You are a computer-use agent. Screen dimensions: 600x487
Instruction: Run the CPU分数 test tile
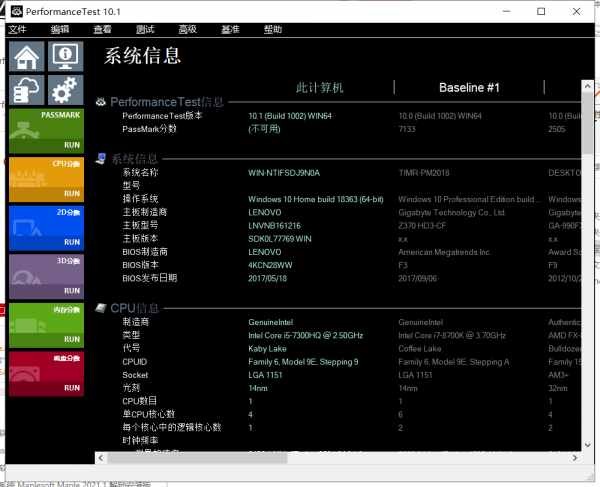(x=46, y=179)
